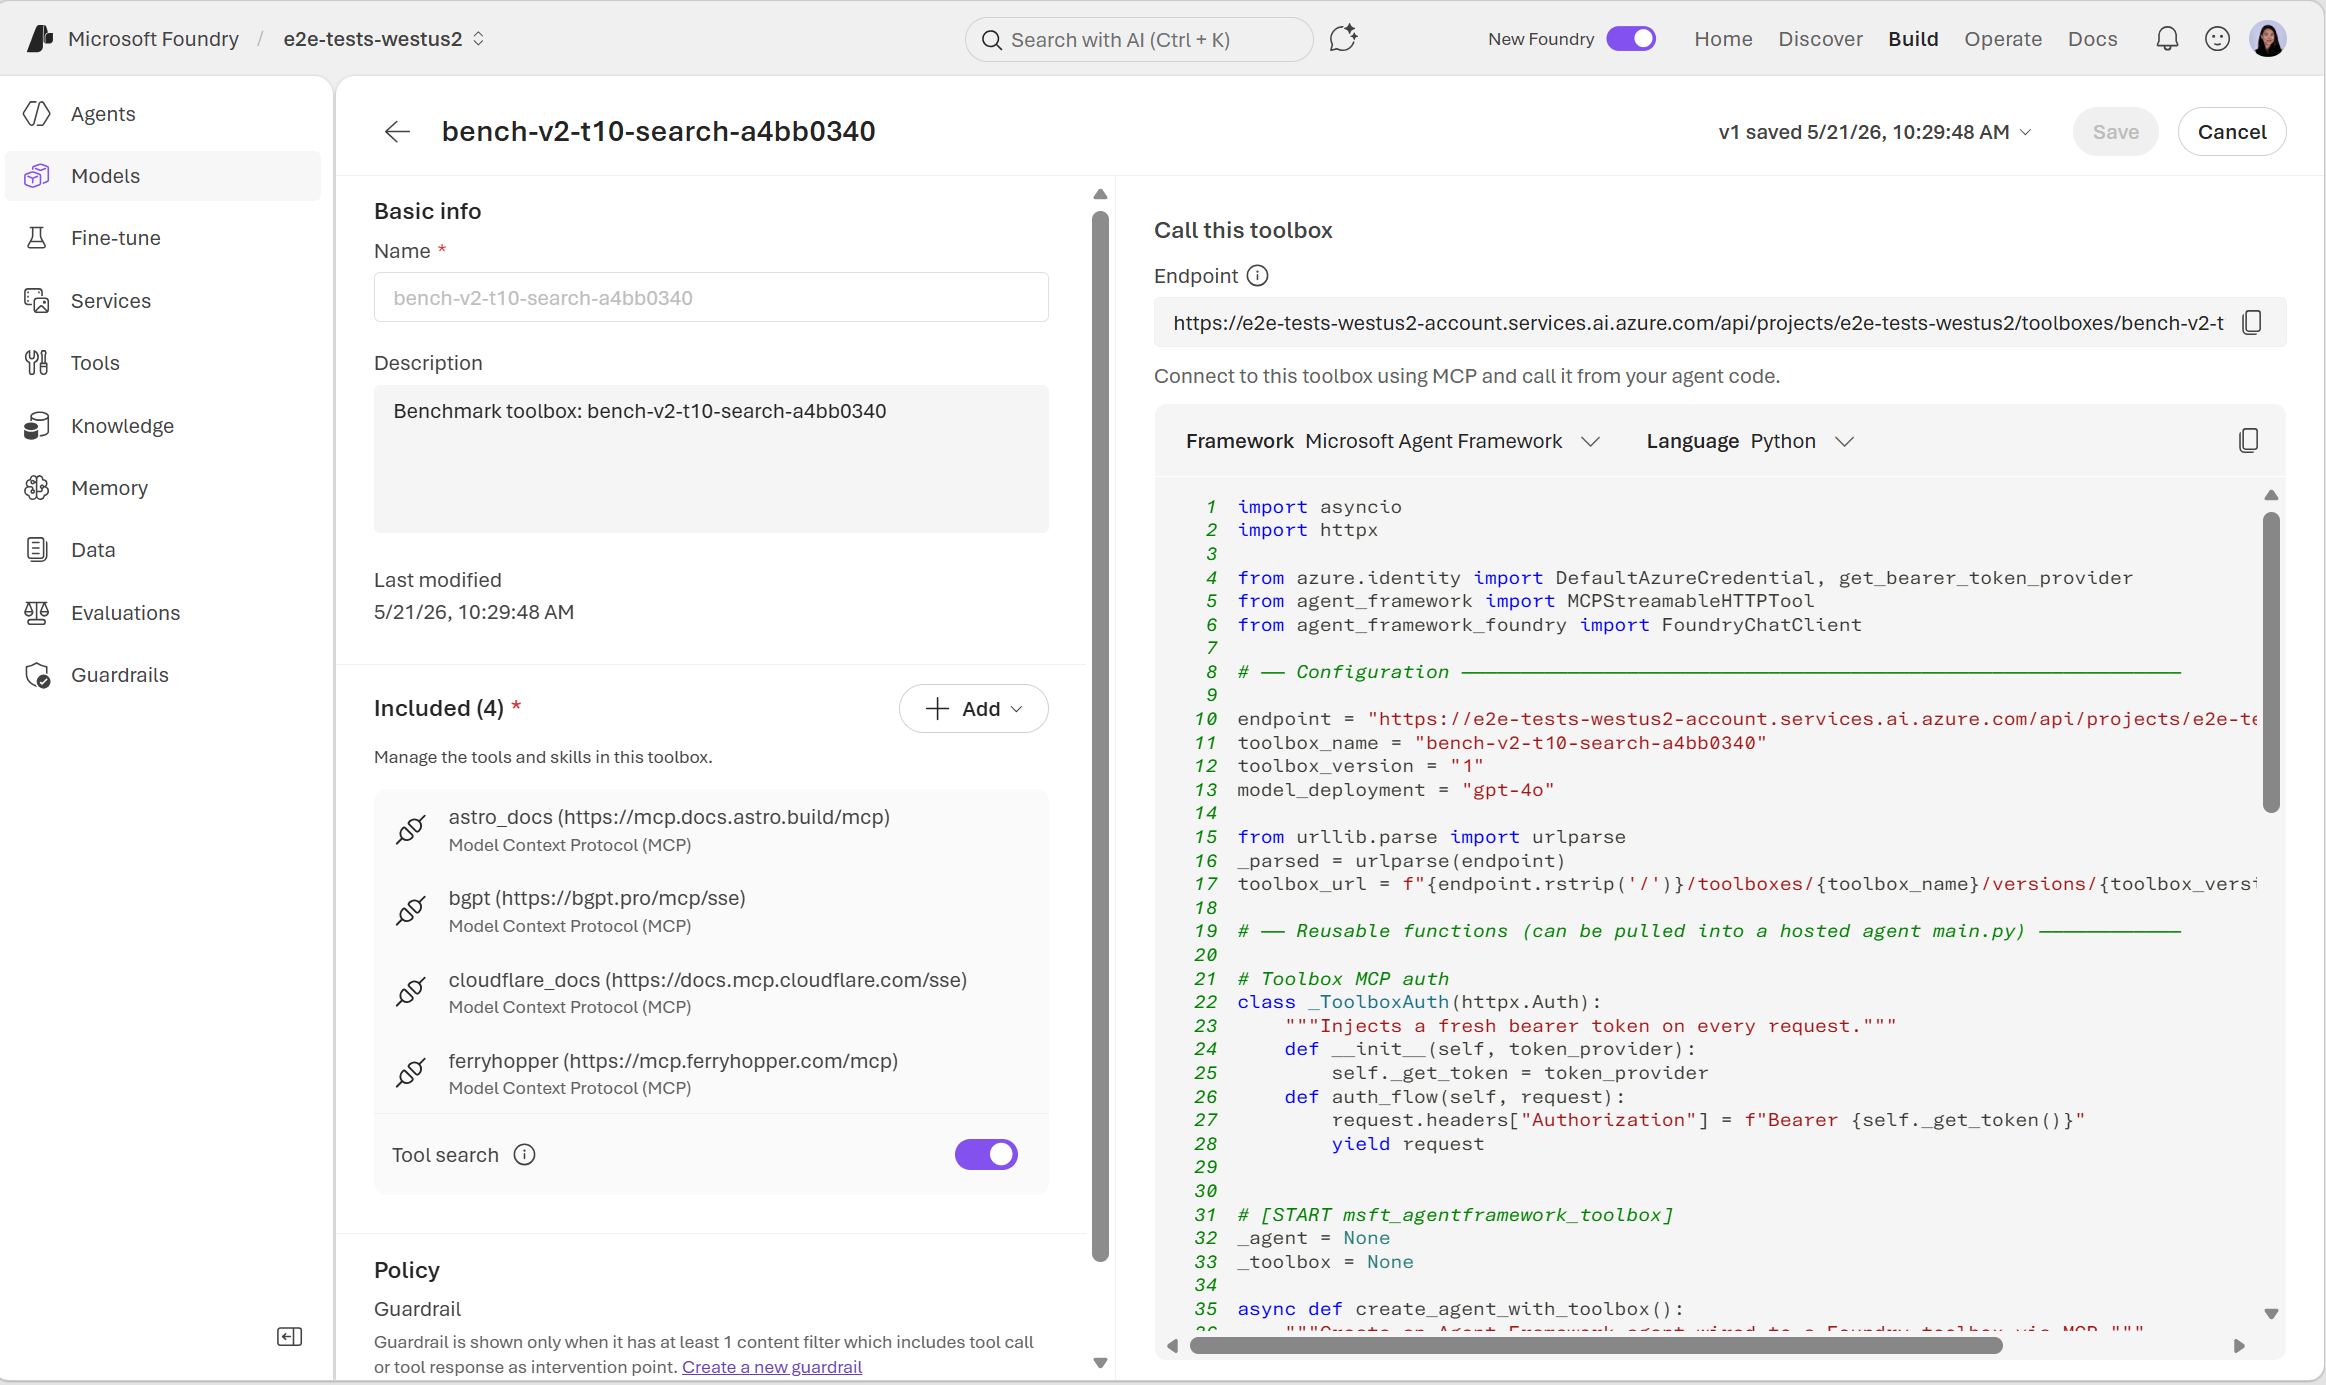Click the Microsoft Foundry breadcrumb
The height and width of the screenshot is (1385, 2326).
pos(153,39)
